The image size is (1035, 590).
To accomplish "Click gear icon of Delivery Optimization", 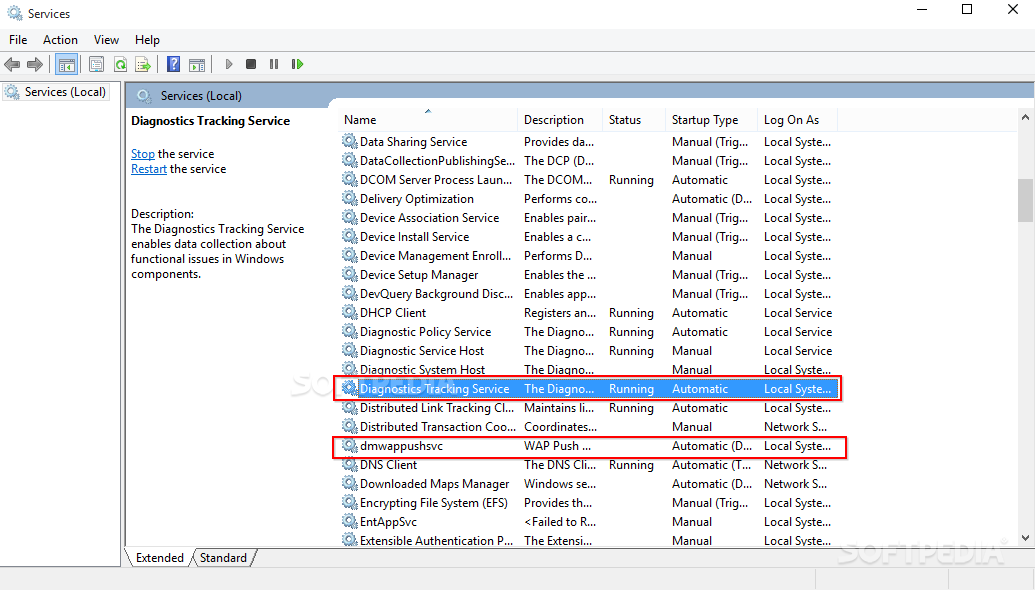I will point(349,198).
